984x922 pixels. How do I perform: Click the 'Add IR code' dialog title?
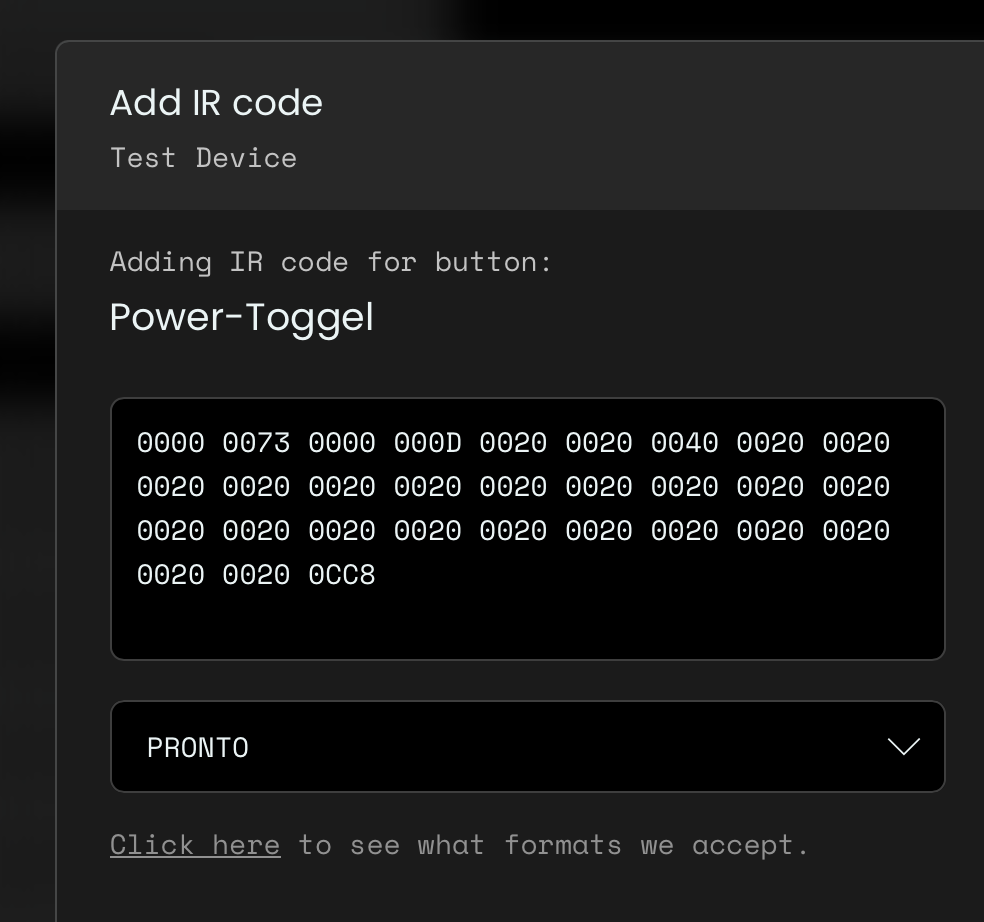point(217,102)
